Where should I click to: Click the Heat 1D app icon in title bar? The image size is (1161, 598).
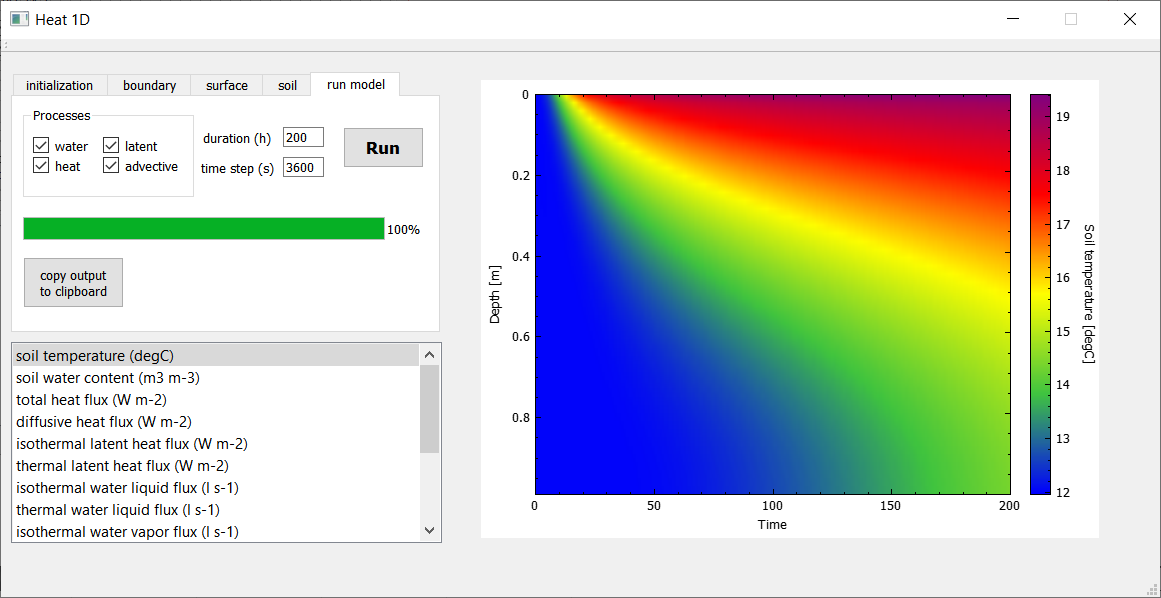[19, 19]
